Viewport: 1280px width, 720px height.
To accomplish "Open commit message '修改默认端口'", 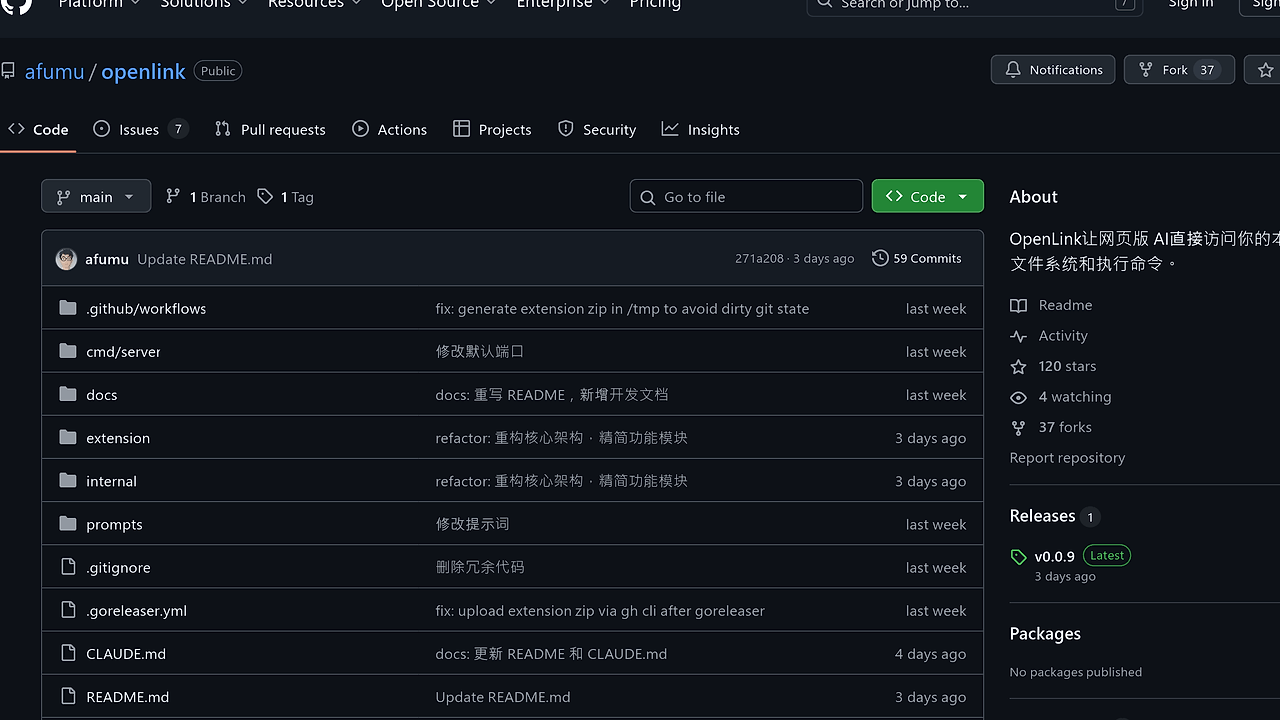I will [x=480, y=351].
